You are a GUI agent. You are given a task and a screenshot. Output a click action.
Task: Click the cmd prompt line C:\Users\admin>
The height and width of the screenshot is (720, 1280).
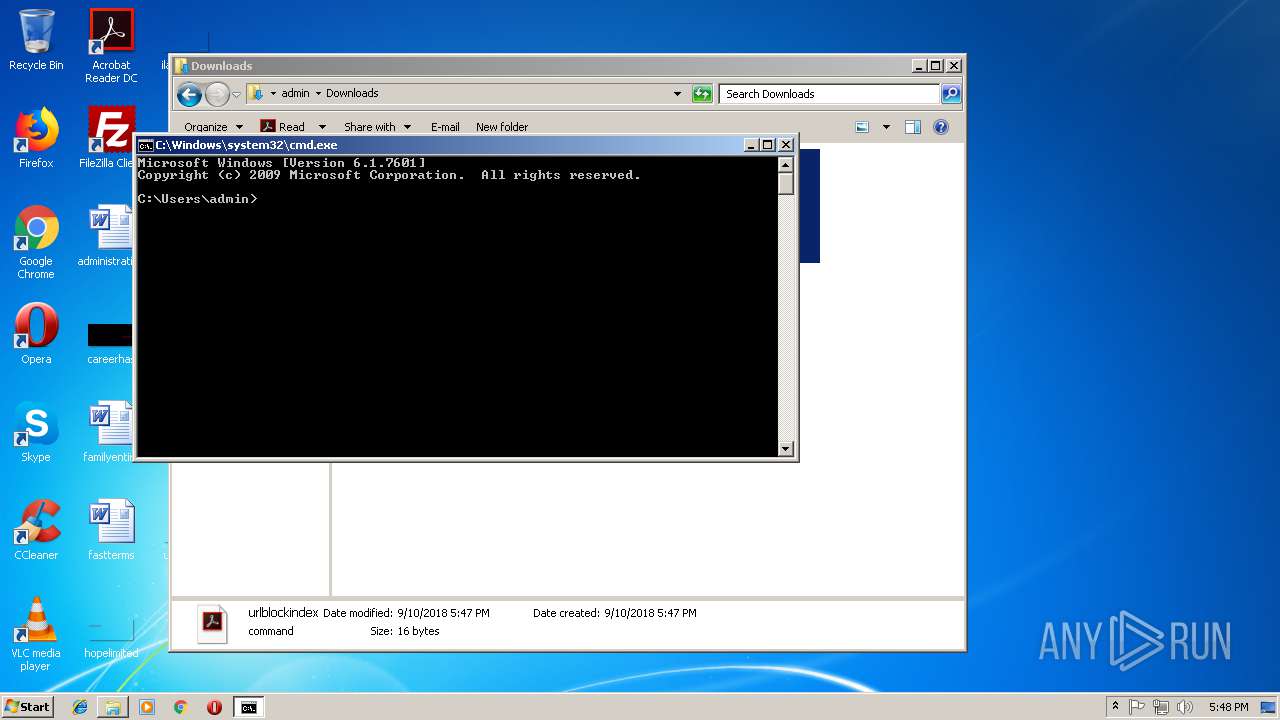(x=197, y=199)
